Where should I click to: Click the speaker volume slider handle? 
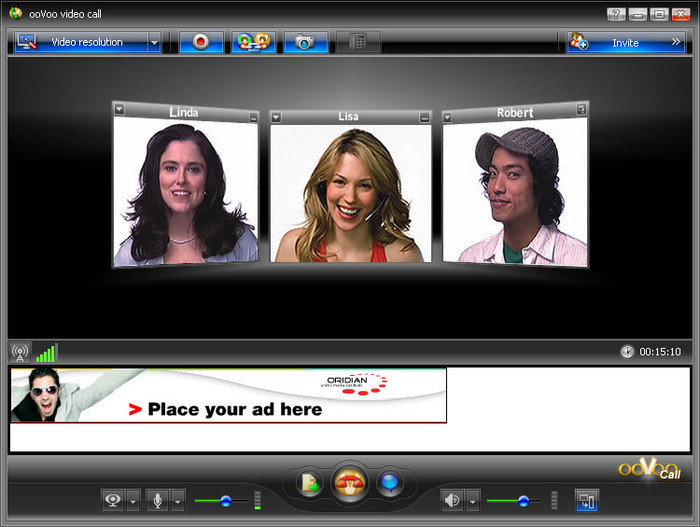pos(520,500)
